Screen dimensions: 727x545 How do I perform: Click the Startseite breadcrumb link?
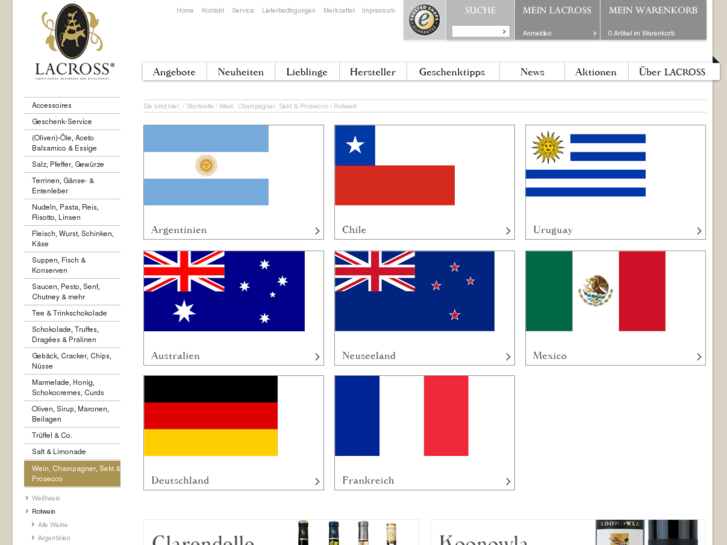point(200,106)
